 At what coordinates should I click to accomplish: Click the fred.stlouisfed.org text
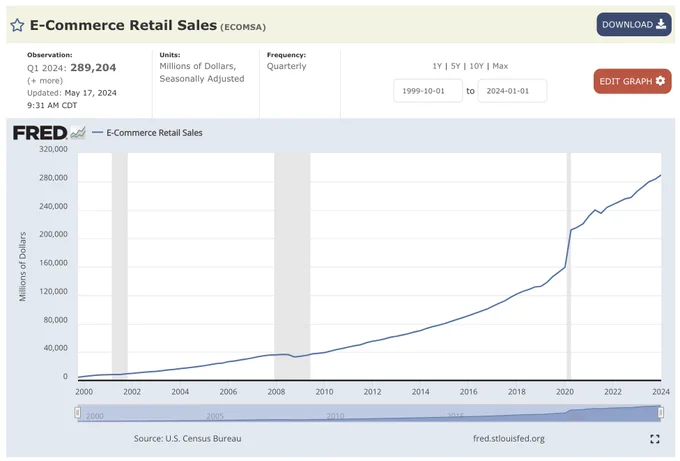[509, 438]
